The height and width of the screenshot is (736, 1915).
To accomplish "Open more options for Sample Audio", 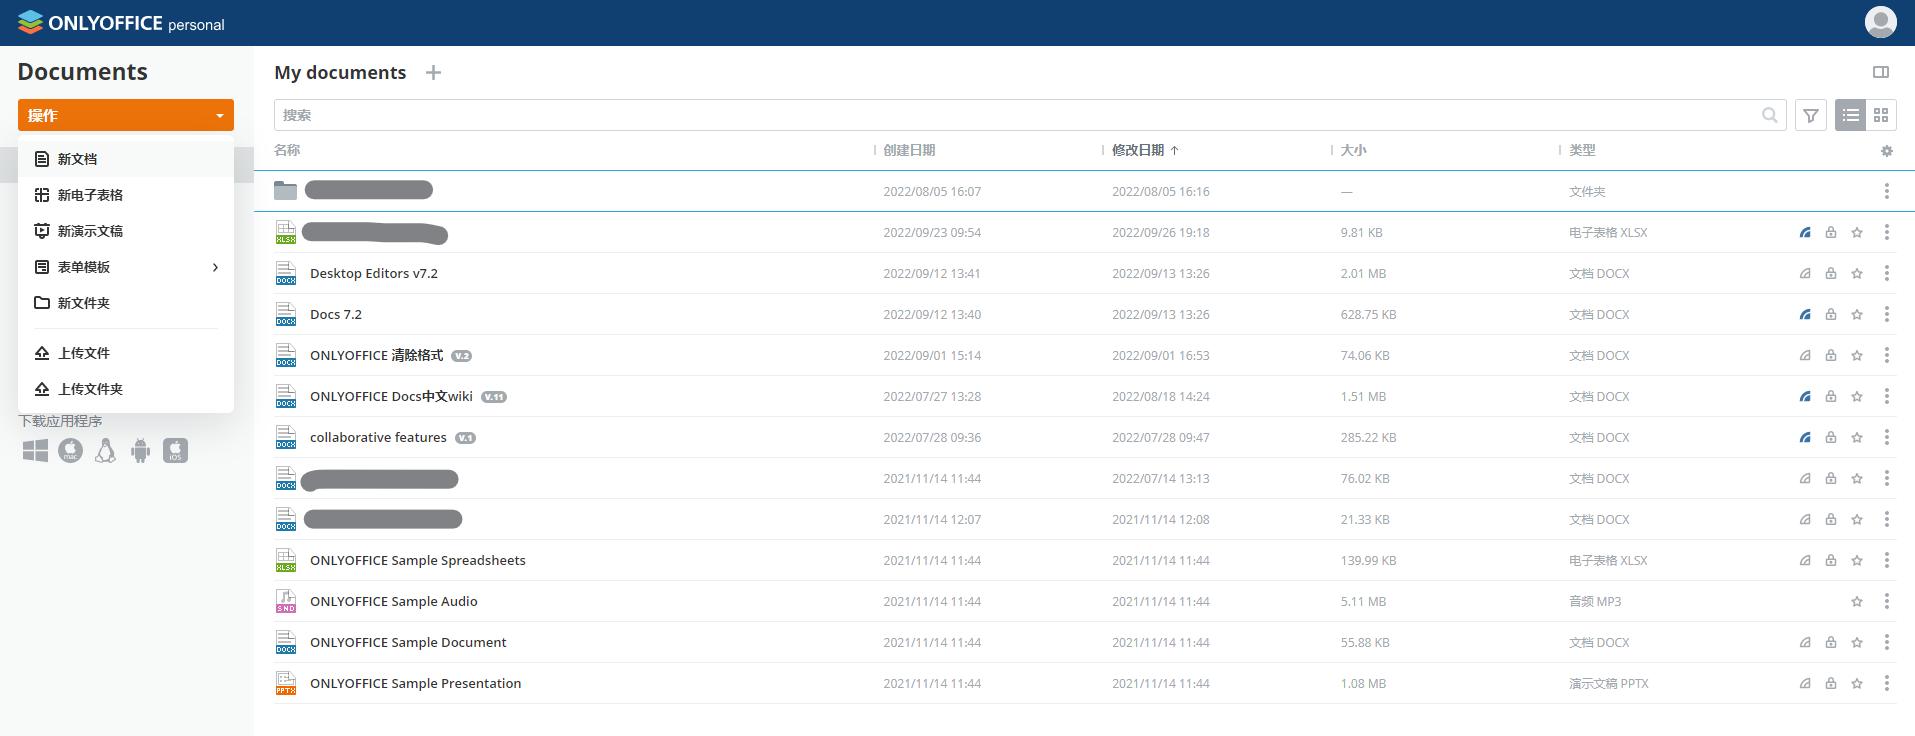I will point(1886,602).
